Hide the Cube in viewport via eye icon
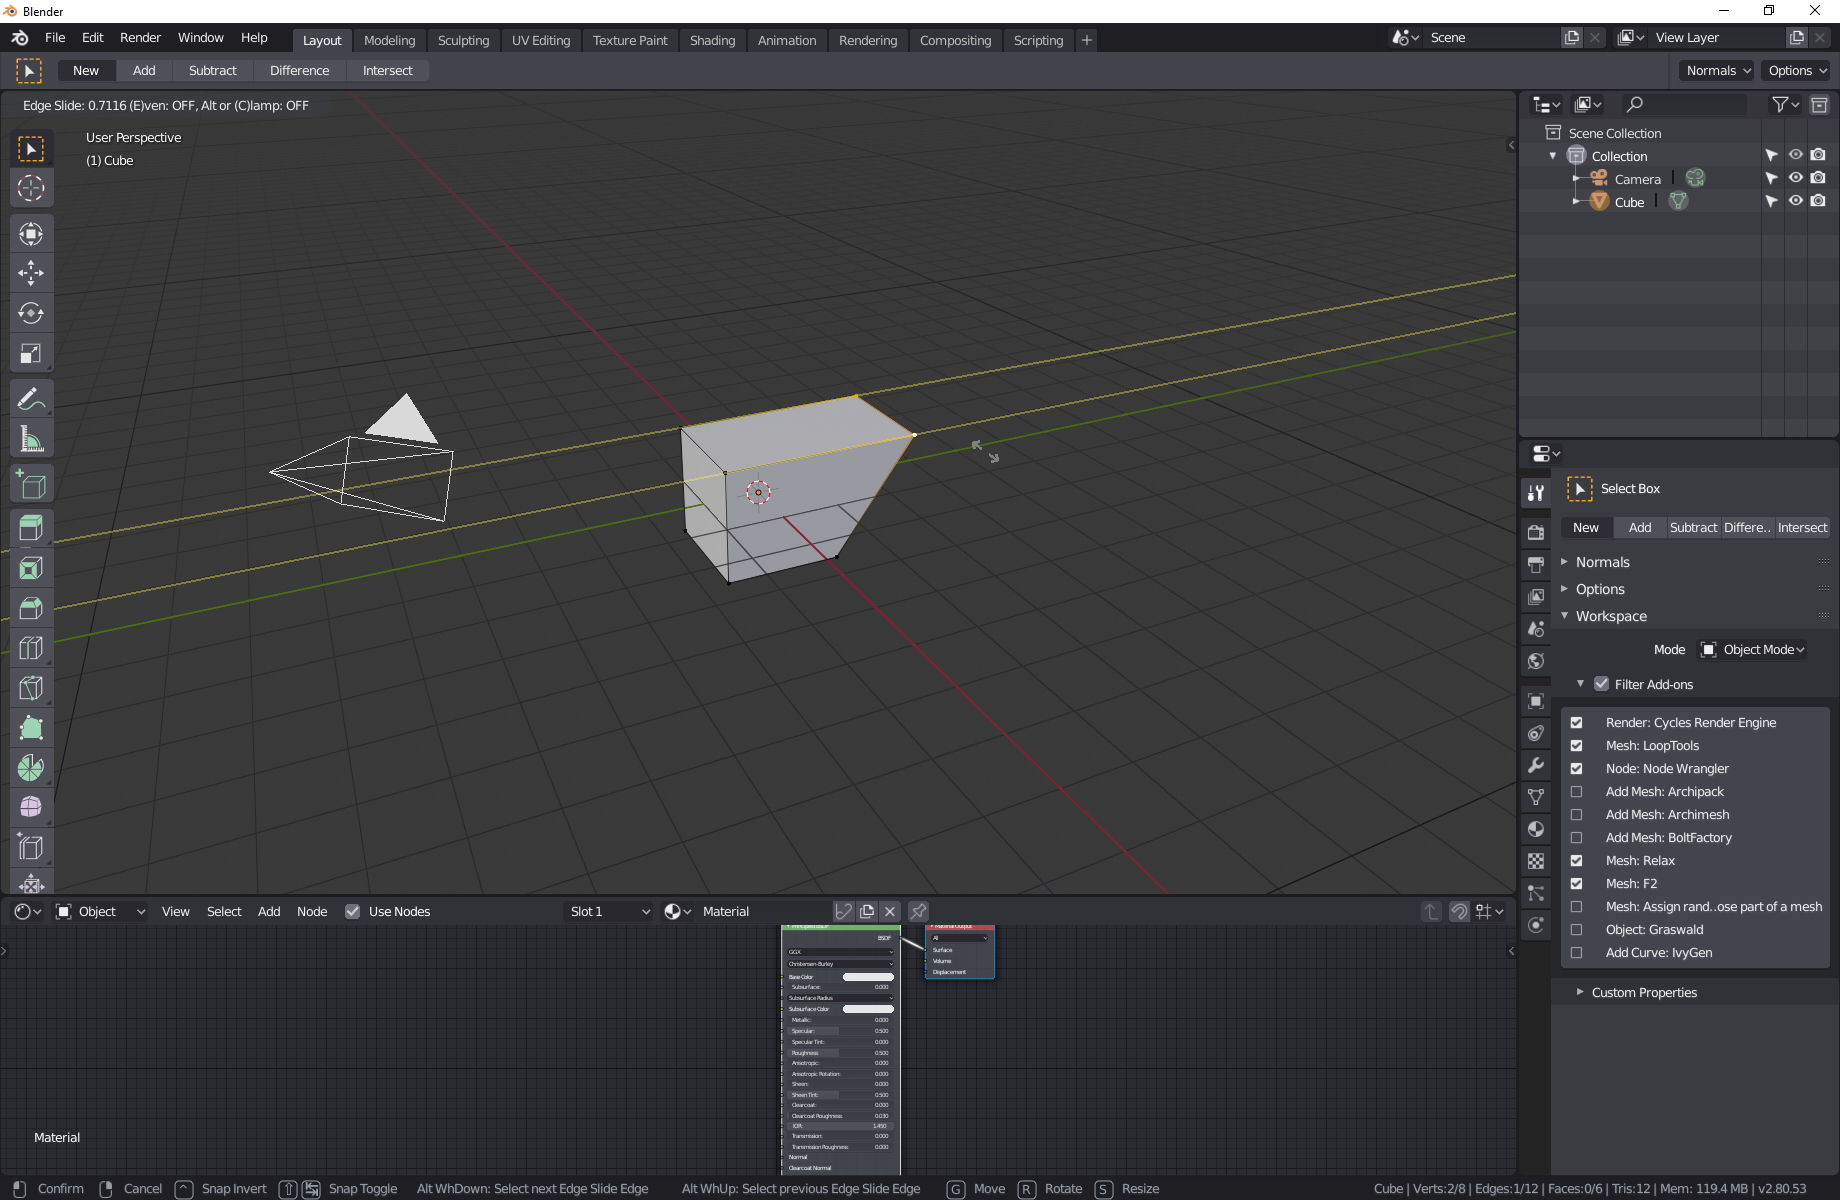 click(x=1796, y=201)
